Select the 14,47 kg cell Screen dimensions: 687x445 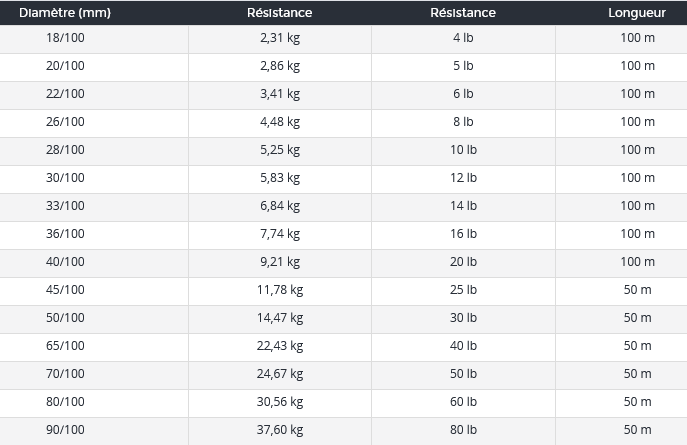(279, 318)
